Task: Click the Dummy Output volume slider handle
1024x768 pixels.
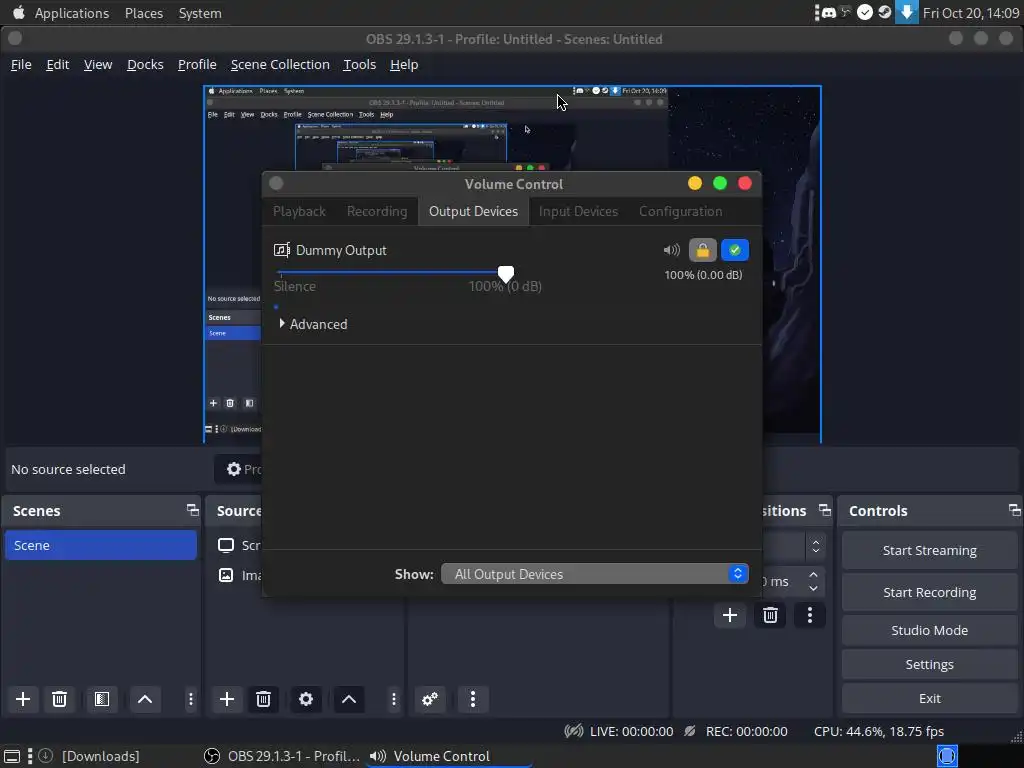Action: point(505,274)
